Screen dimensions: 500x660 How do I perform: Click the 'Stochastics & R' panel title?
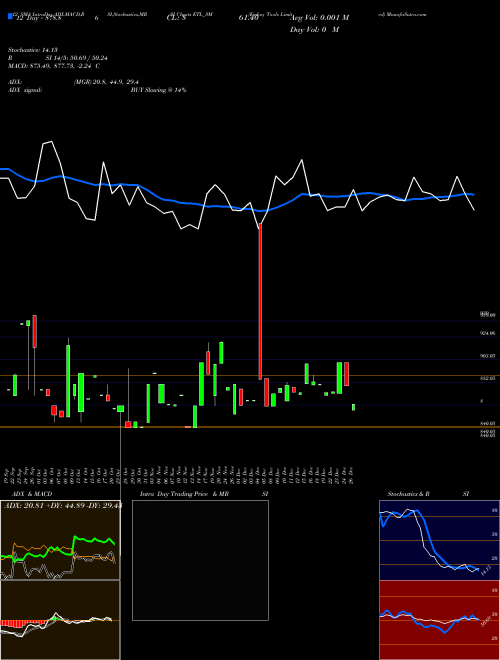pyautogui.click(x=408, y=494)
